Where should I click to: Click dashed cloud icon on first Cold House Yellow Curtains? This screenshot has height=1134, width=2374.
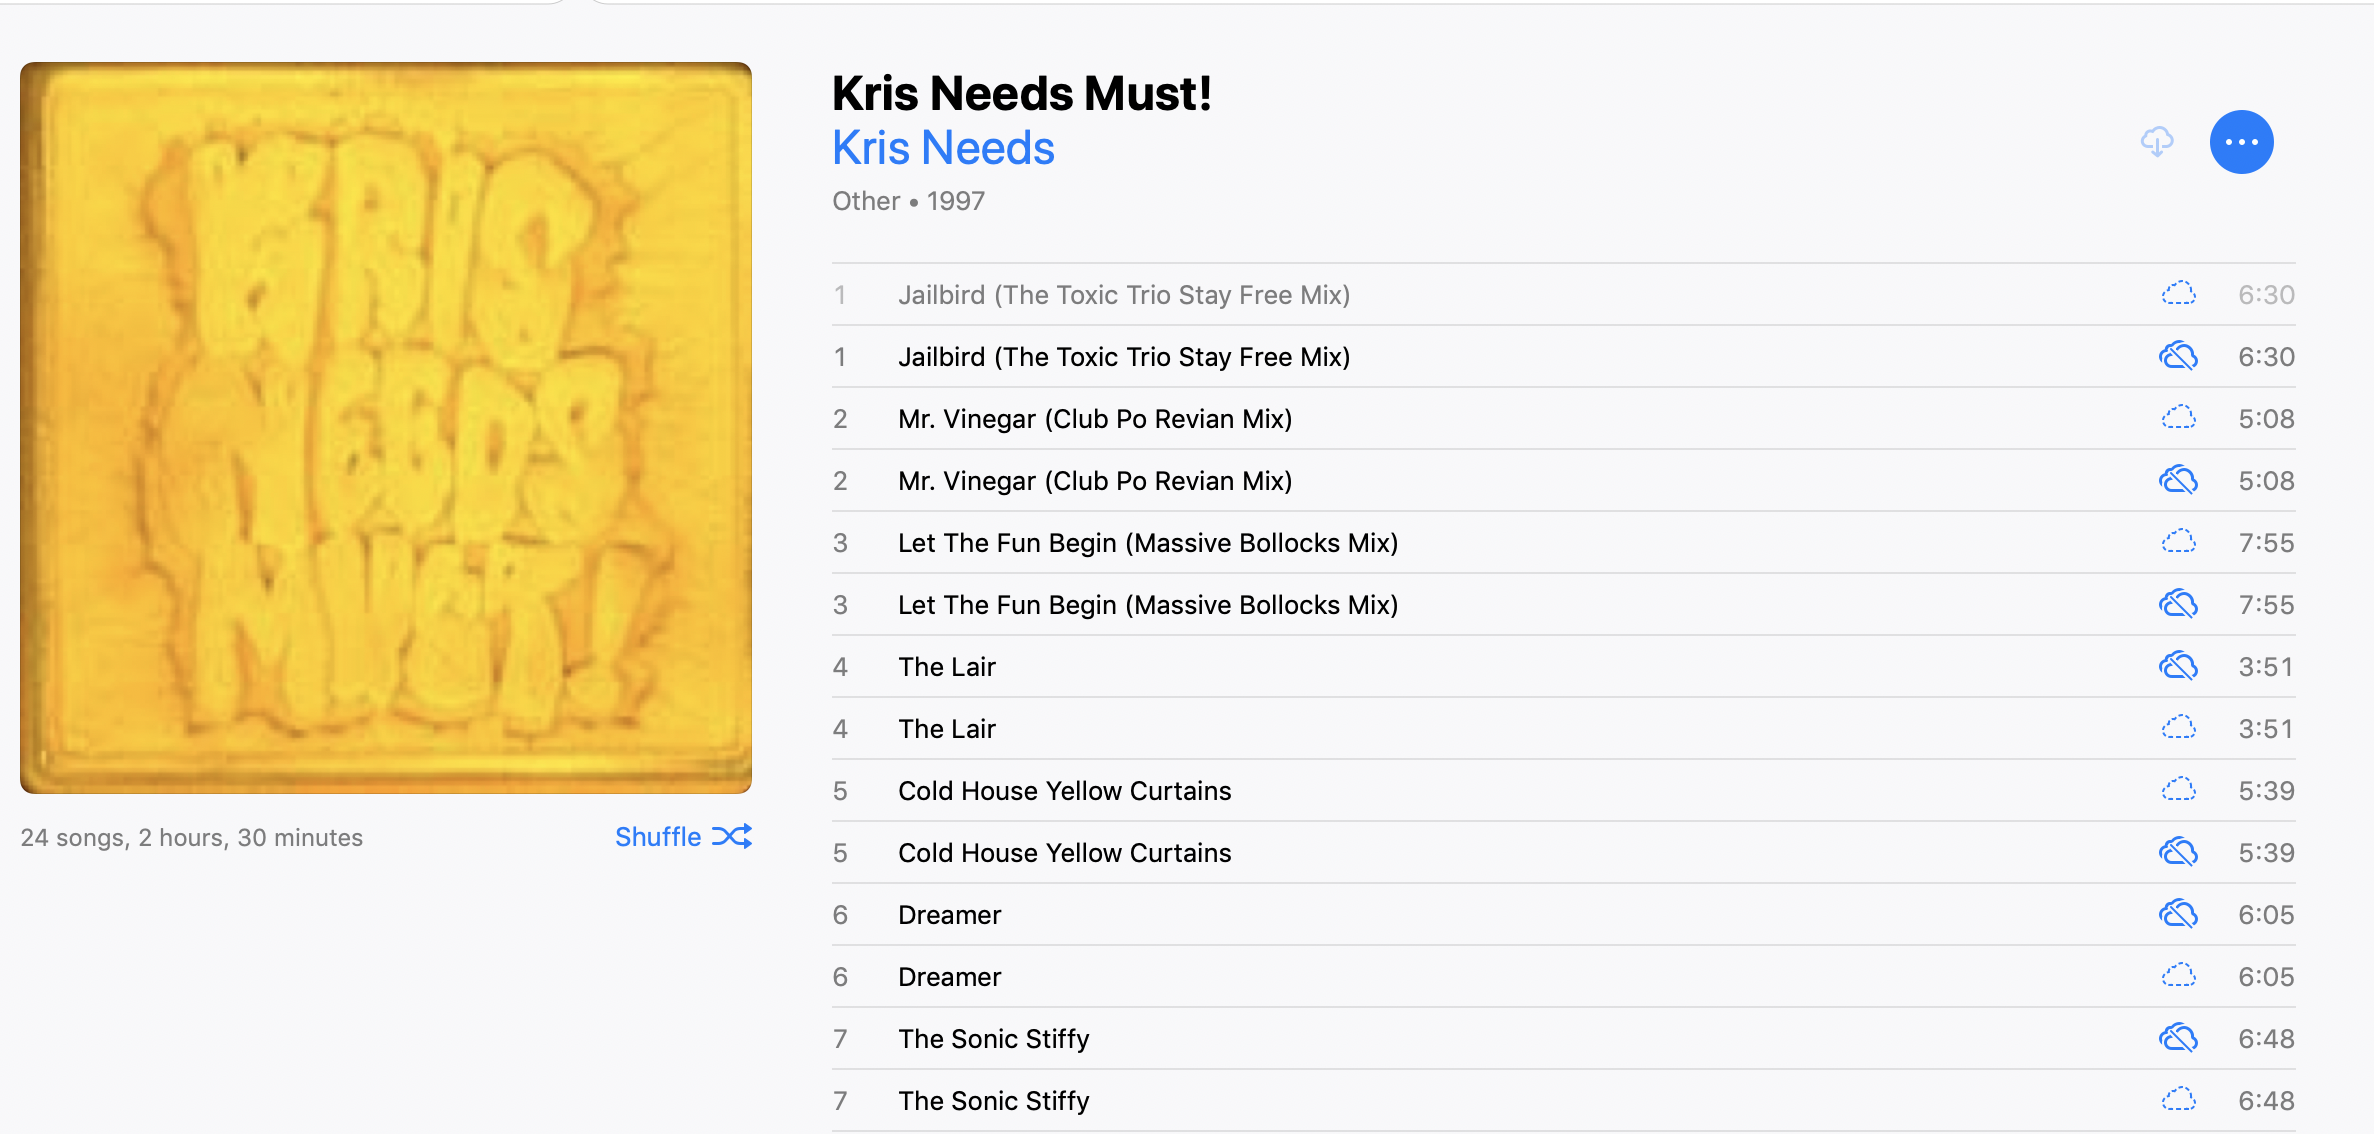pos(2178,790)
